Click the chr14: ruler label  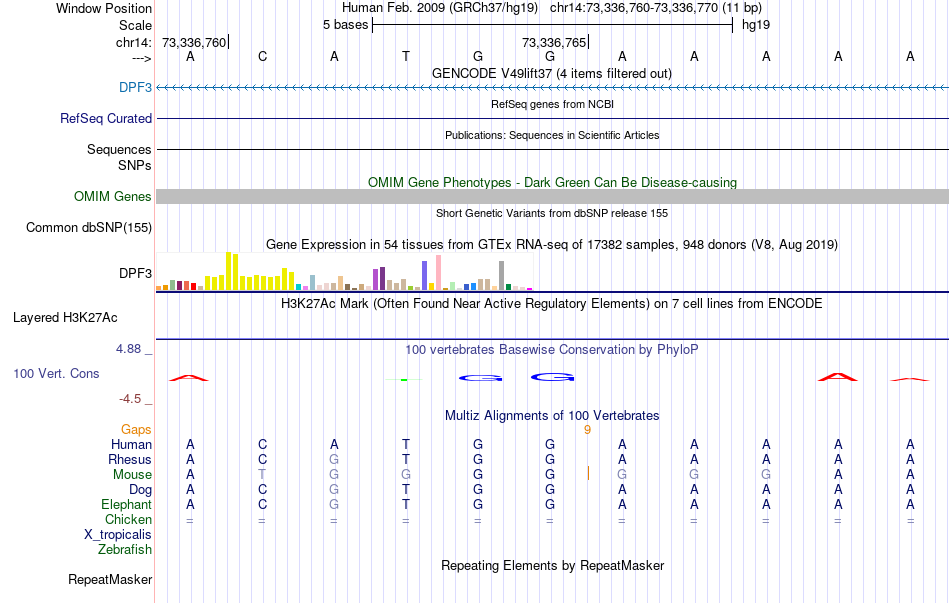pos(134,42)
